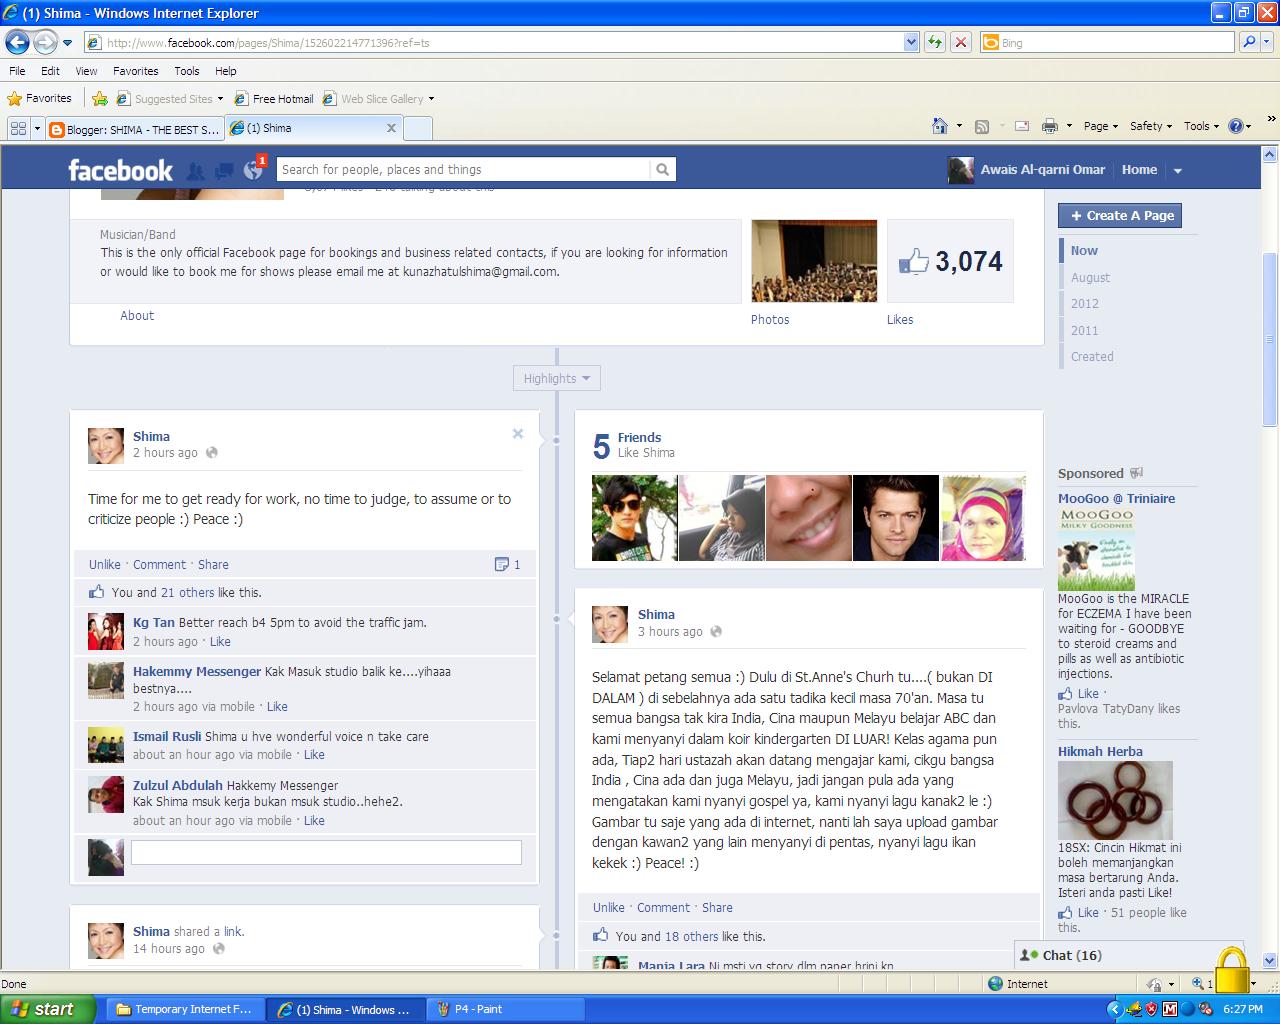
Task: Click the RSS Feeds icon
Action: point(982,126)
